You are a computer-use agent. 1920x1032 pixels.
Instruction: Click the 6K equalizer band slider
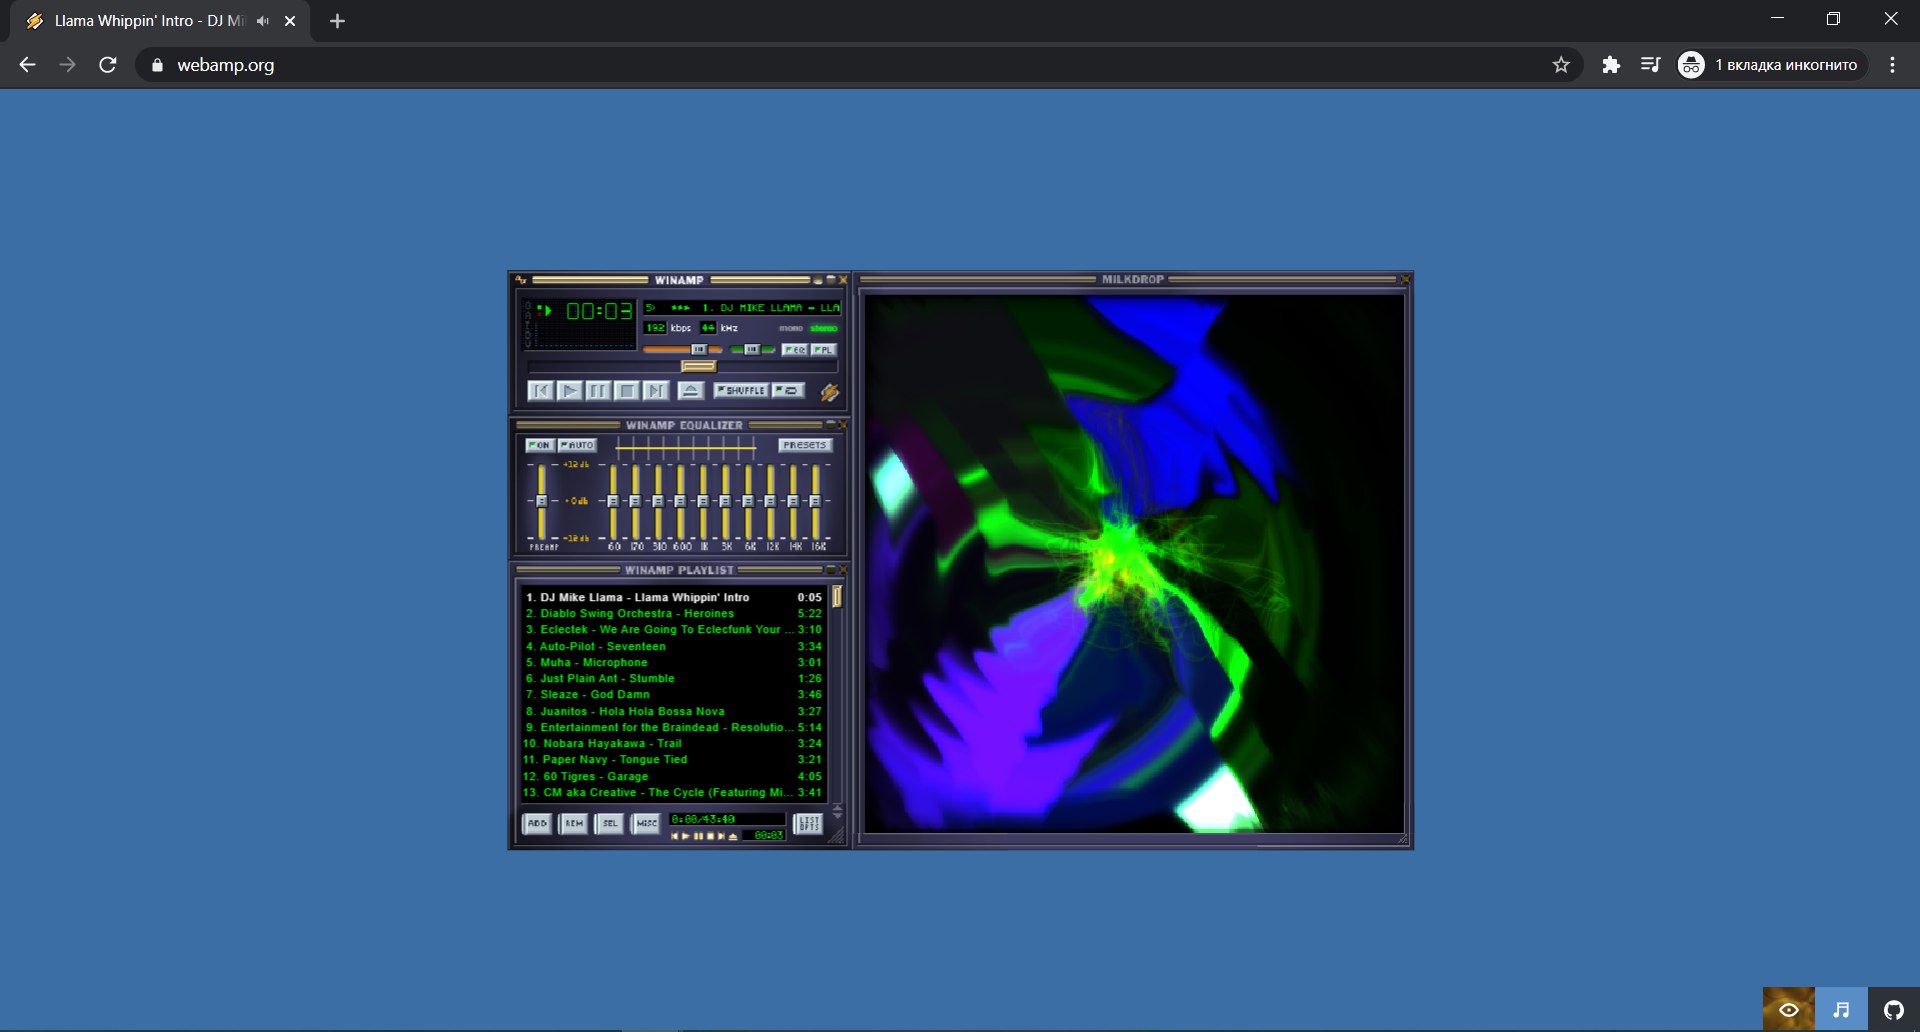pos(748,501)
